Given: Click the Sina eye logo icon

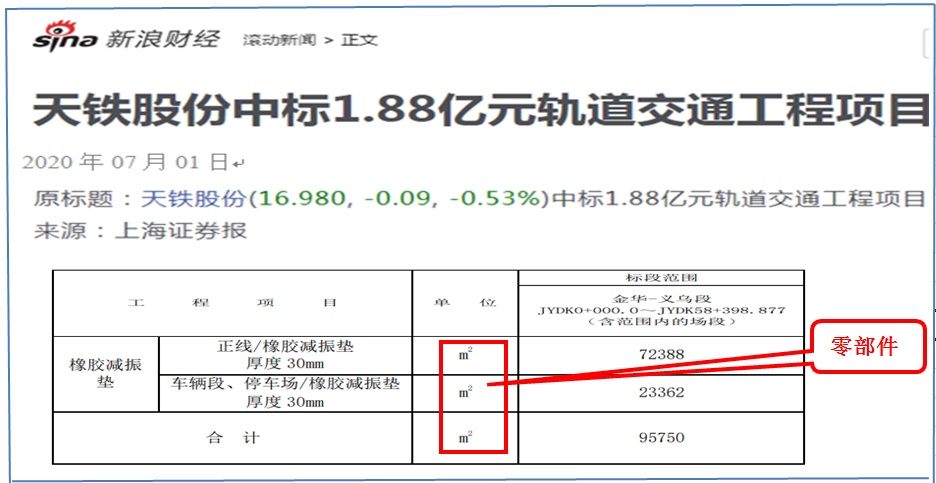Looking at the screenshot, I should coord(65,36).
